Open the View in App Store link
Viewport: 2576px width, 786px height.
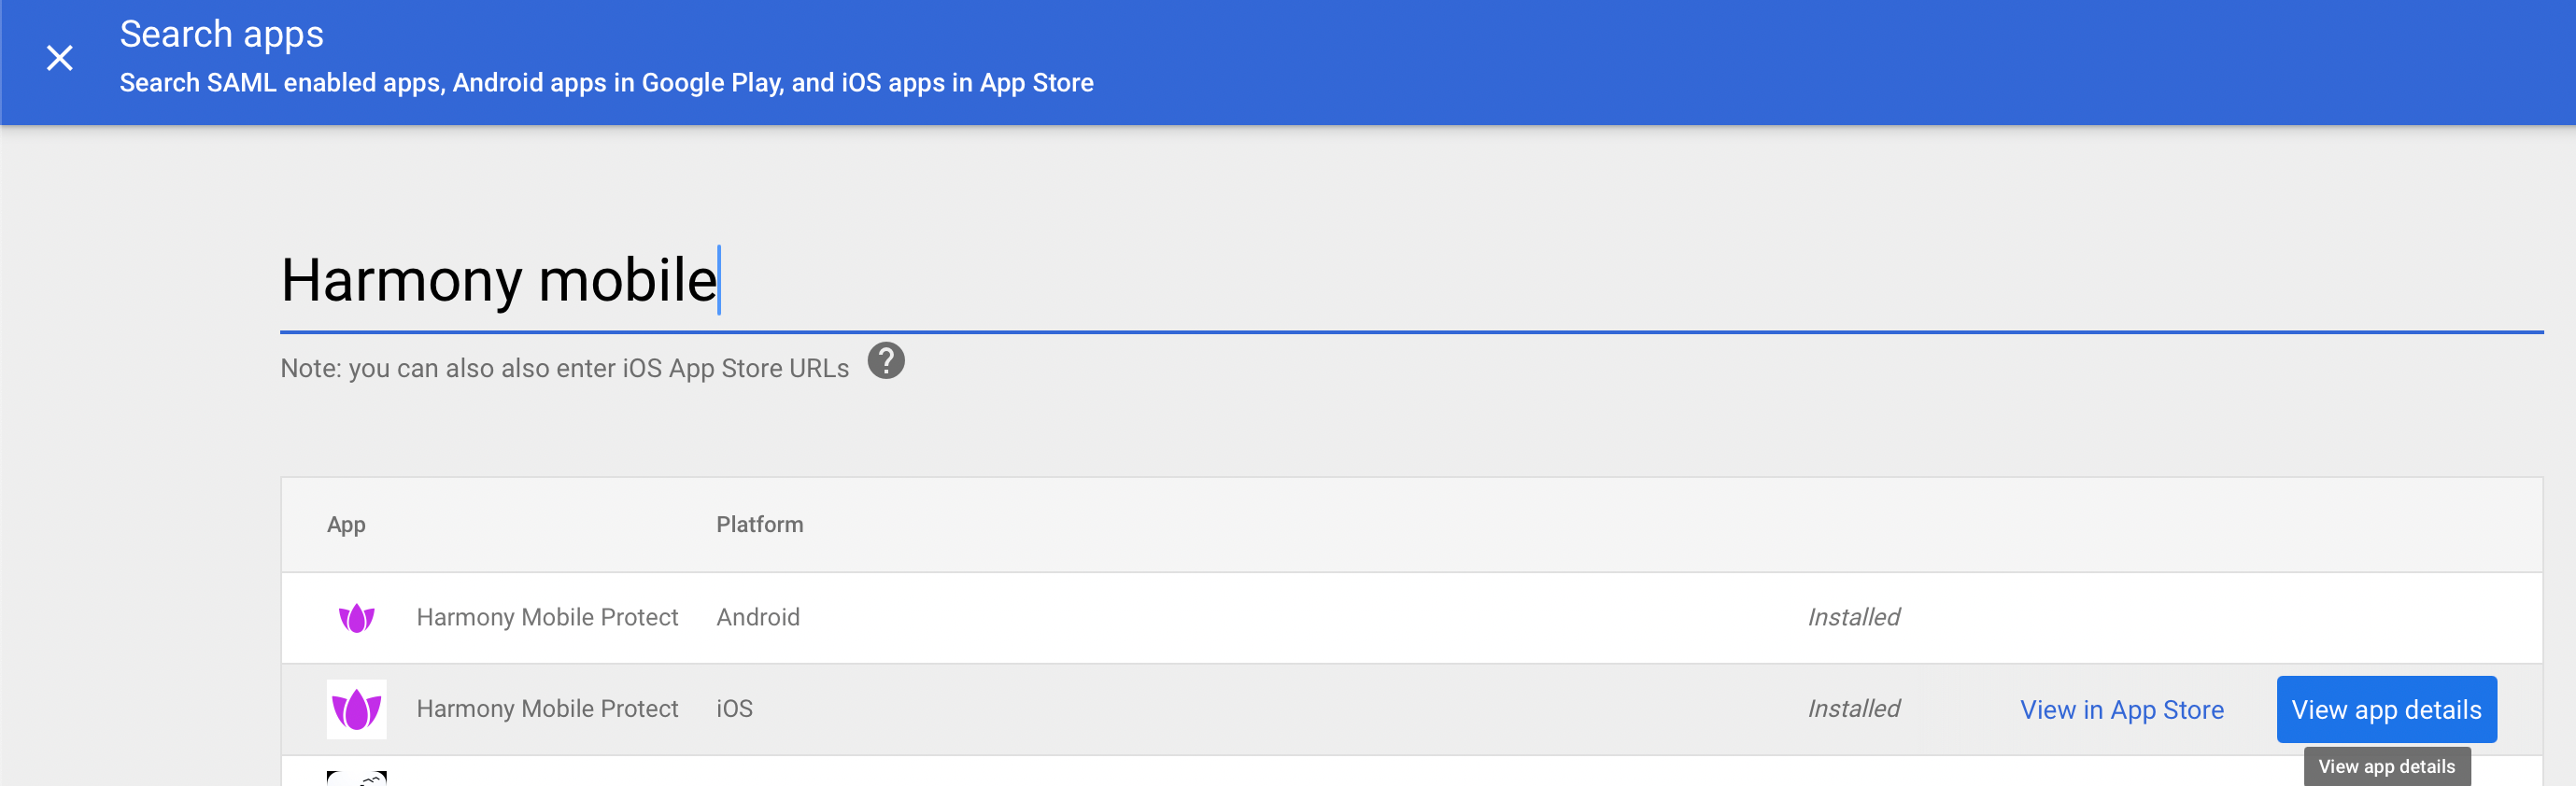(2121, 710)
